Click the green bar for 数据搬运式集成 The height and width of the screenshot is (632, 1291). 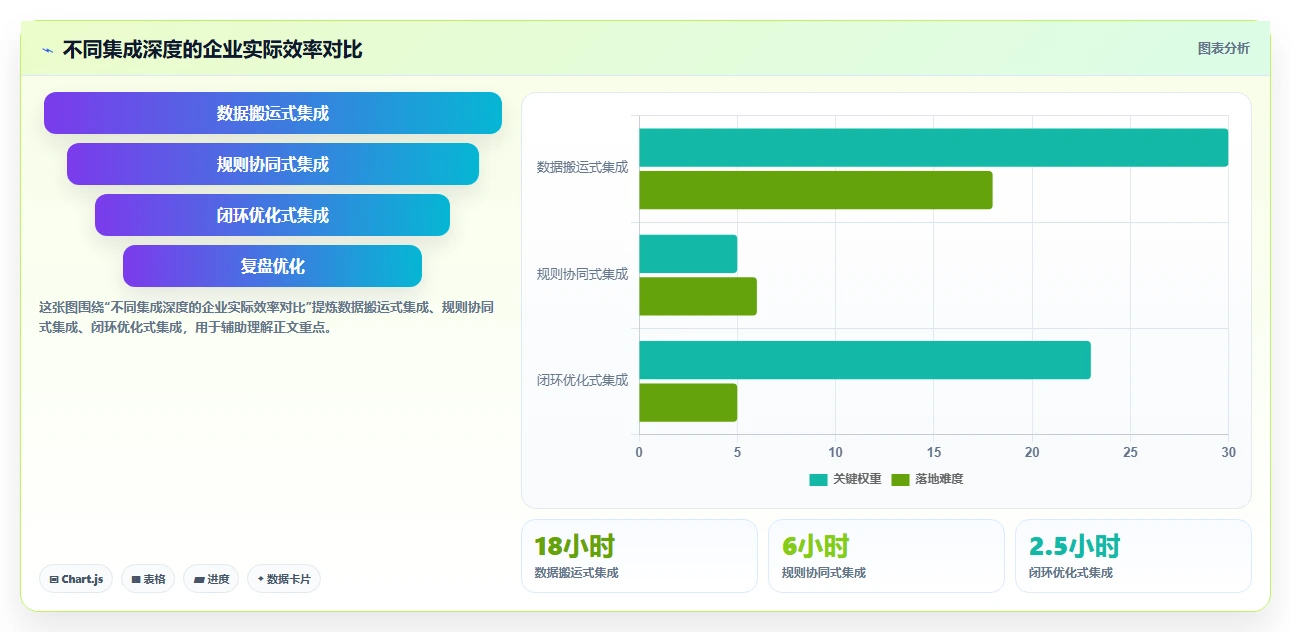(x=816, y=190)
